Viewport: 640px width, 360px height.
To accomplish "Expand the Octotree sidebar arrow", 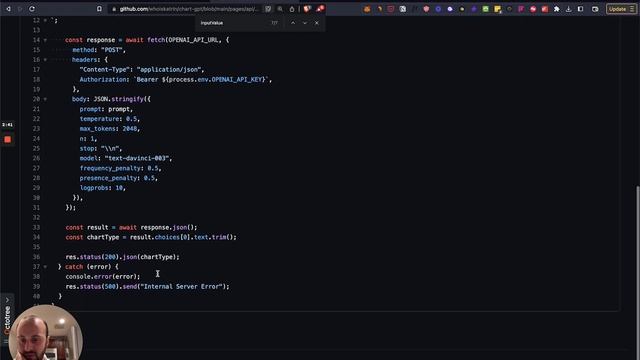I will point(7,300).
